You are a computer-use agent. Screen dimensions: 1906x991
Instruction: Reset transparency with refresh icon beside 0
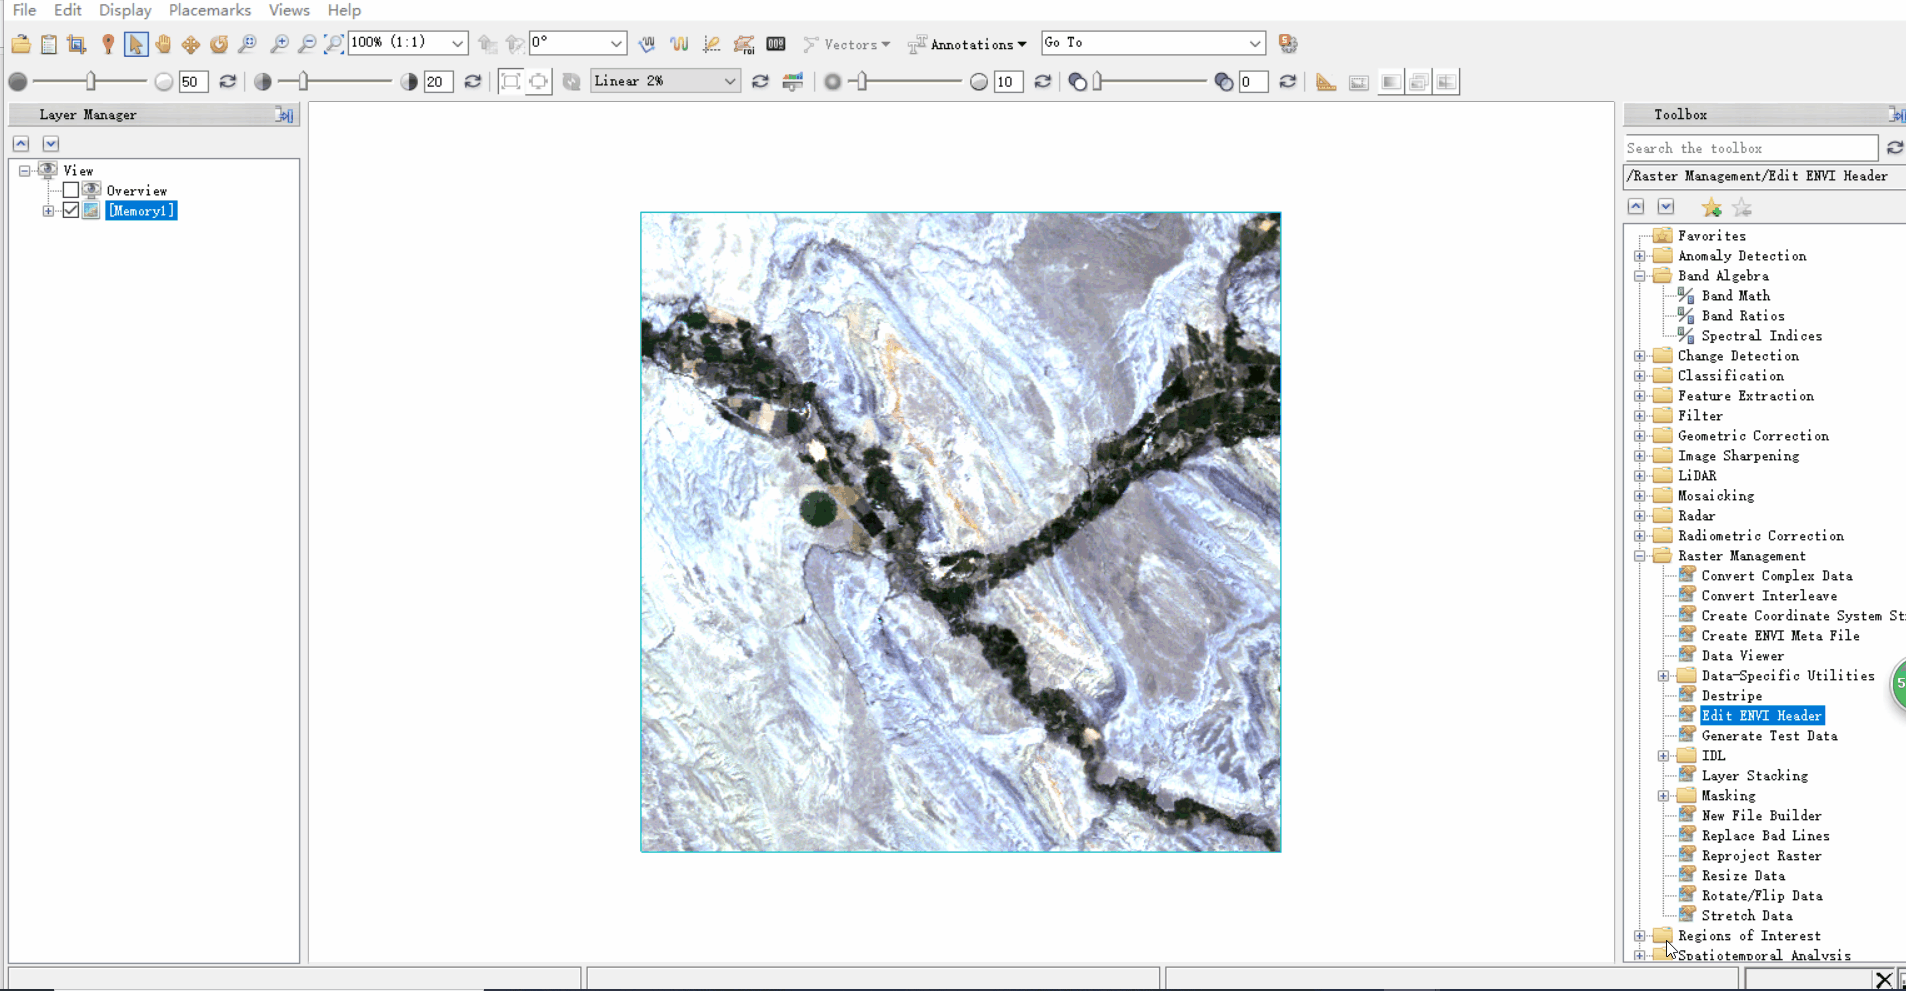1288,82
